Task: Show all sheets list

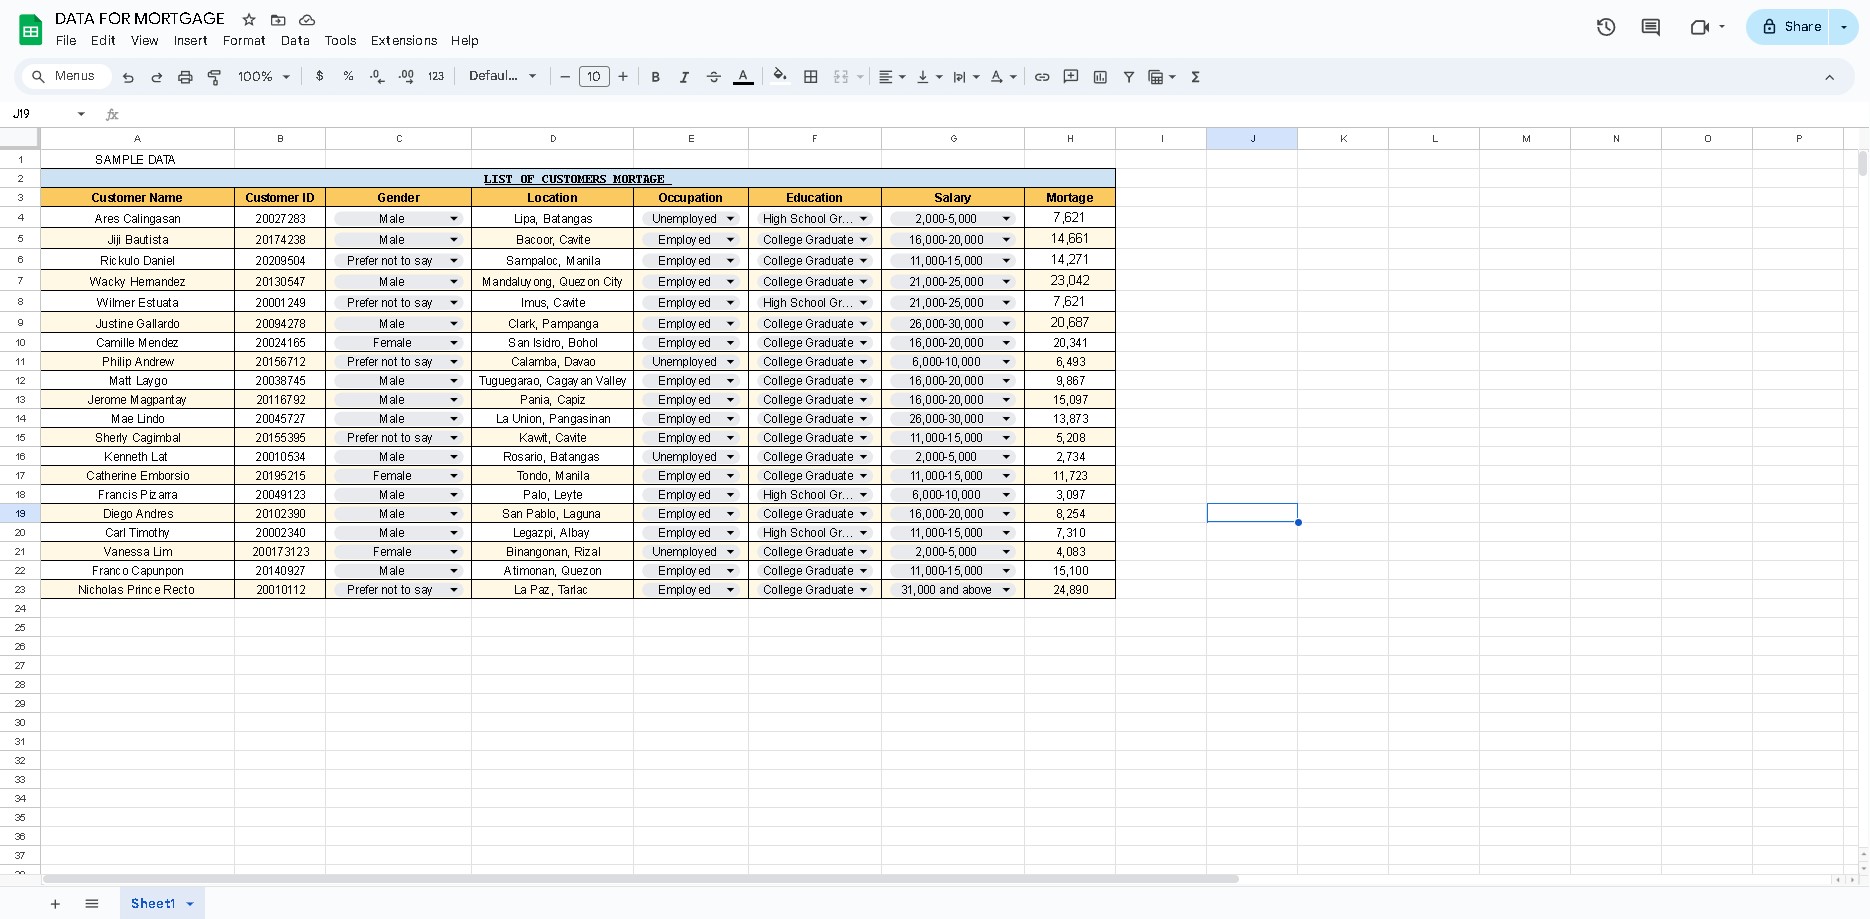Action: (x=92, y=904)
